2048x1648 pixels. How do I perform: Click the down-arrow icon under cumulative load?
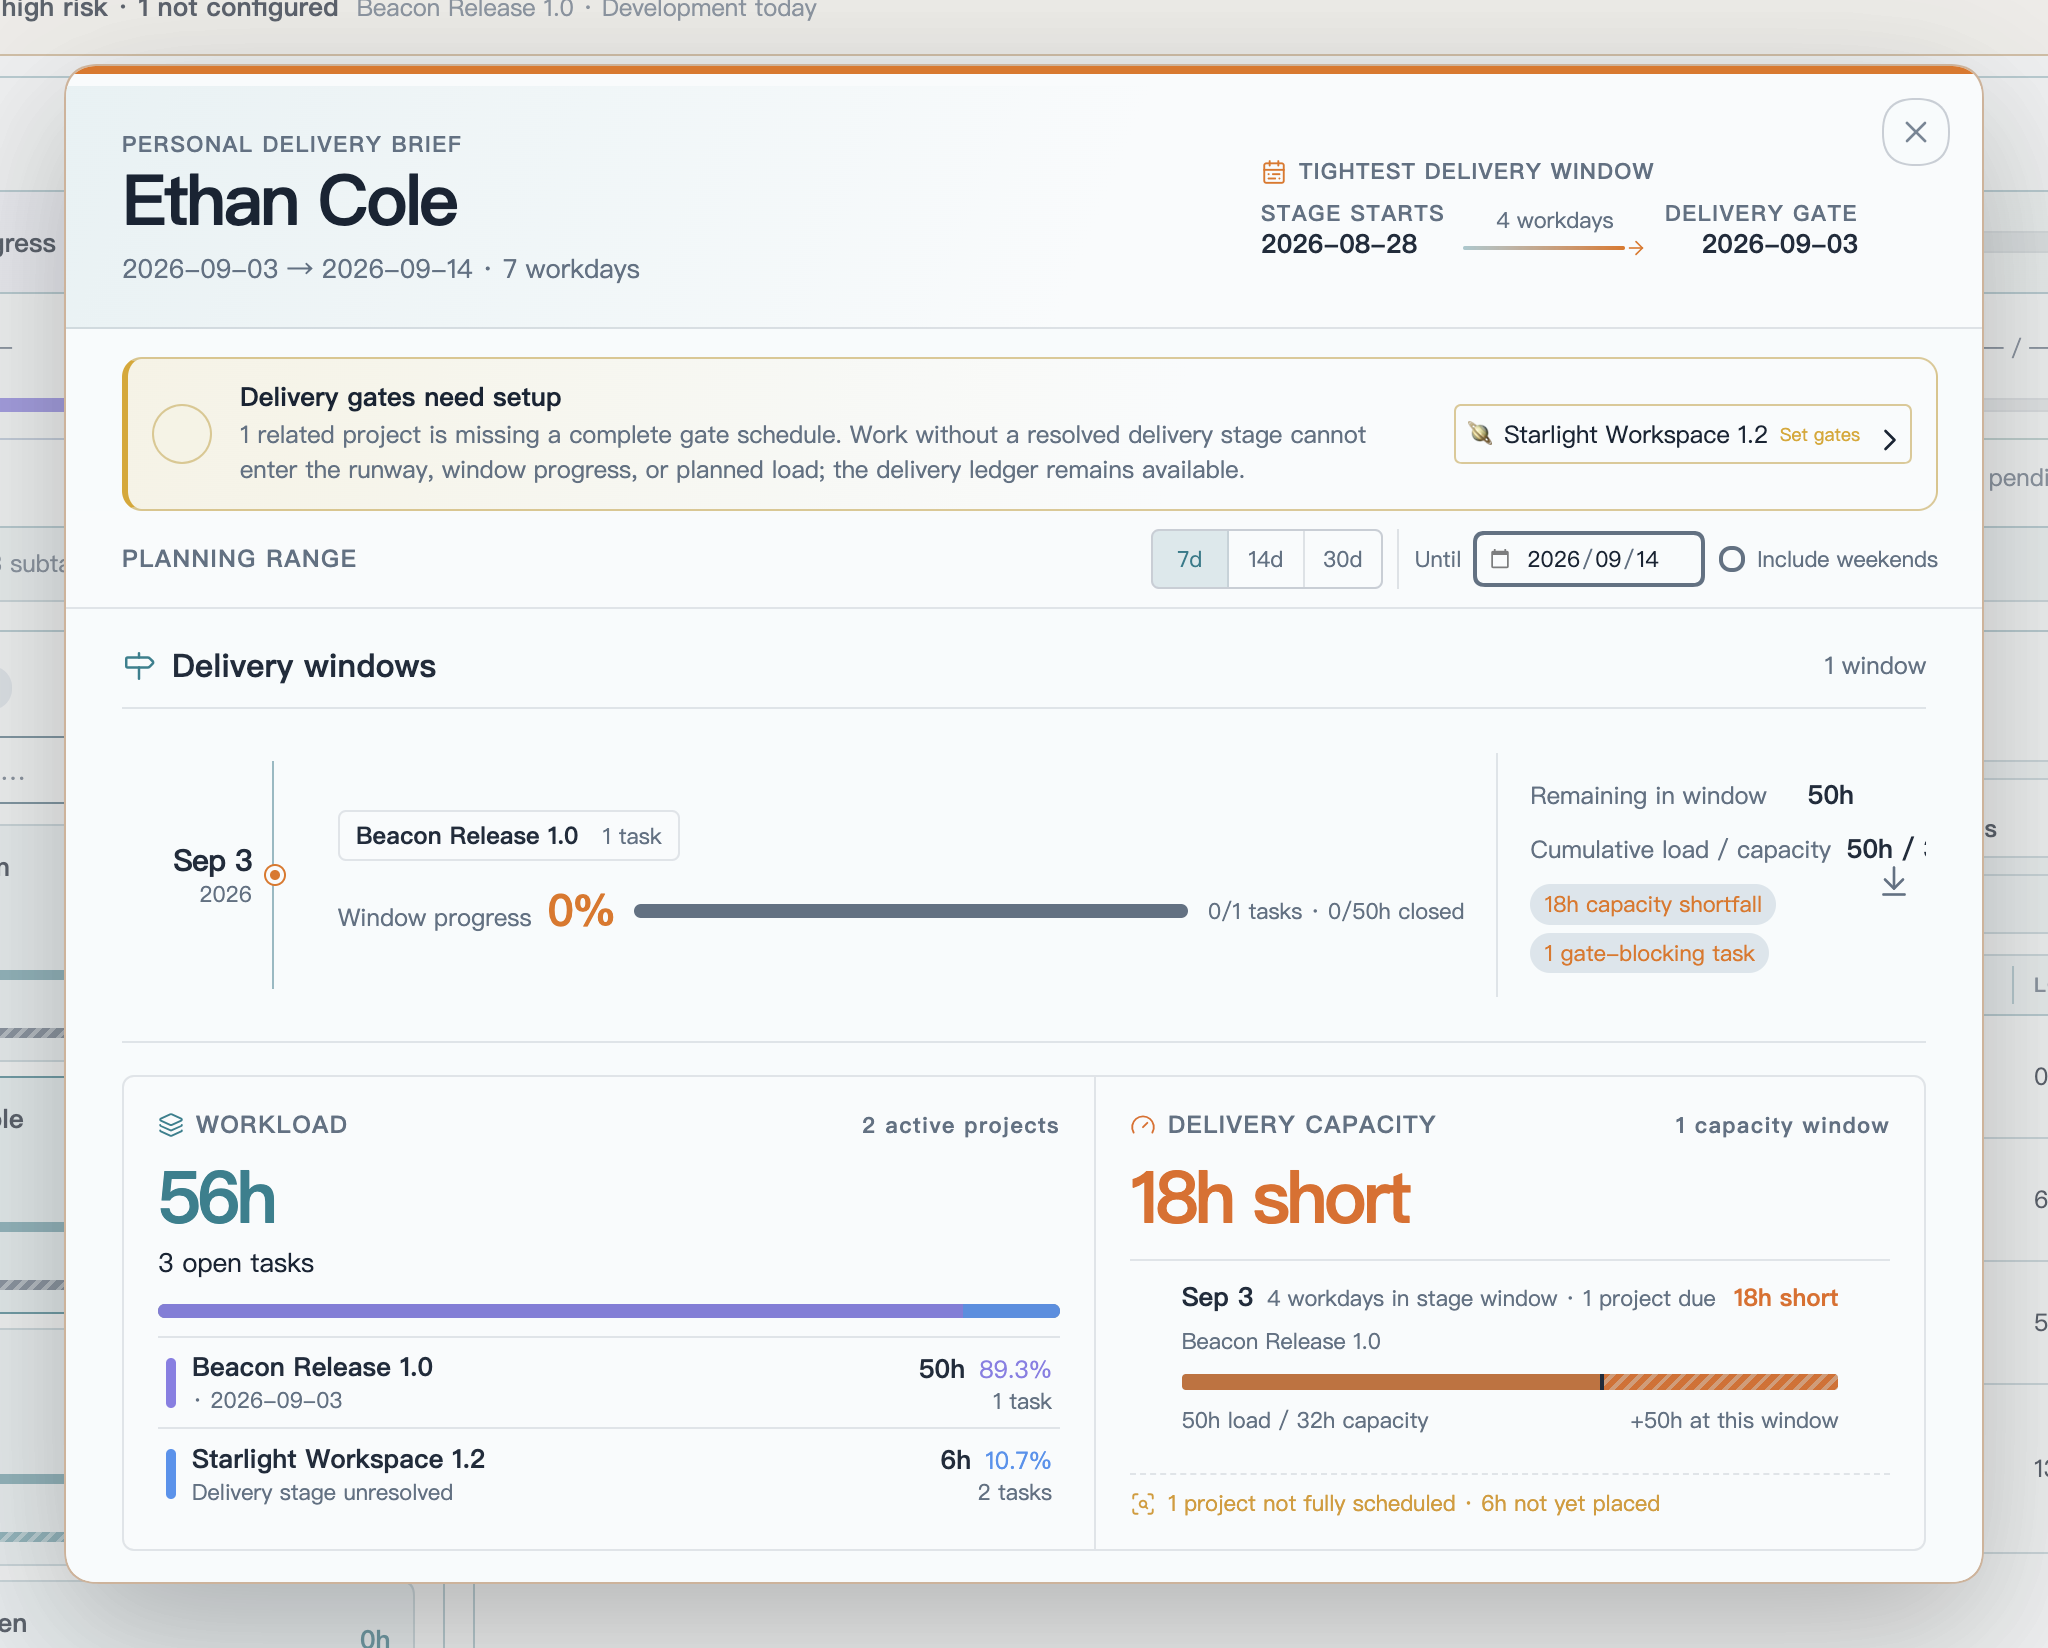(x=1893, y=882)
